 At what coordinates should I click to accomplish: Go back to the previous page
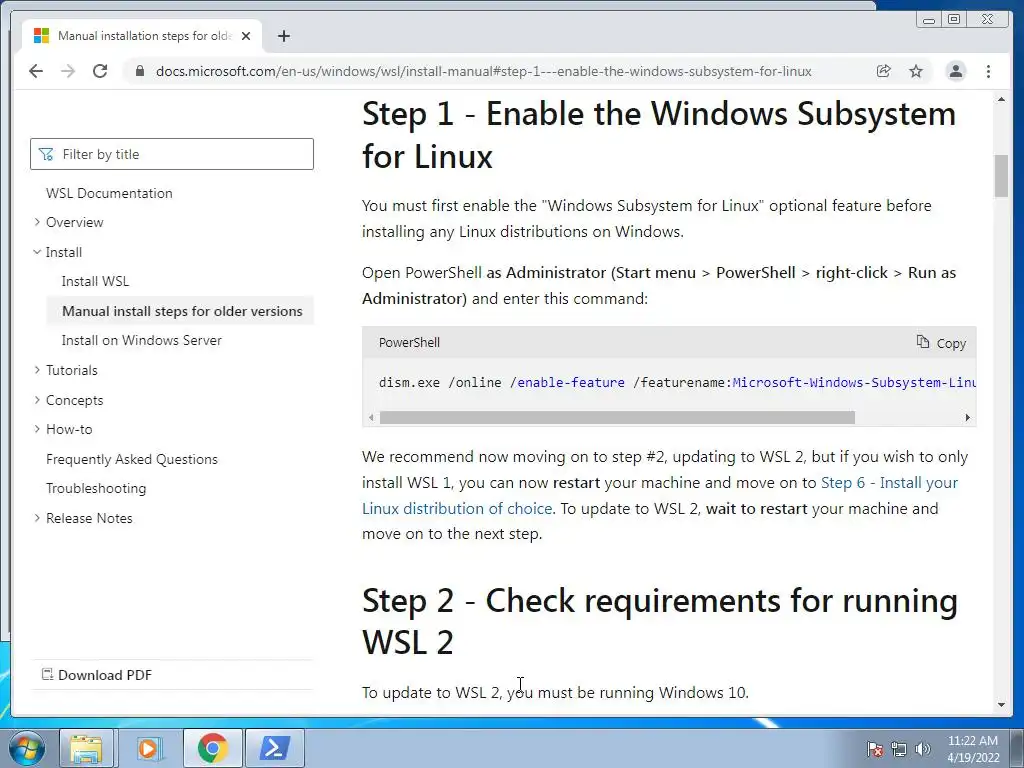36,71
